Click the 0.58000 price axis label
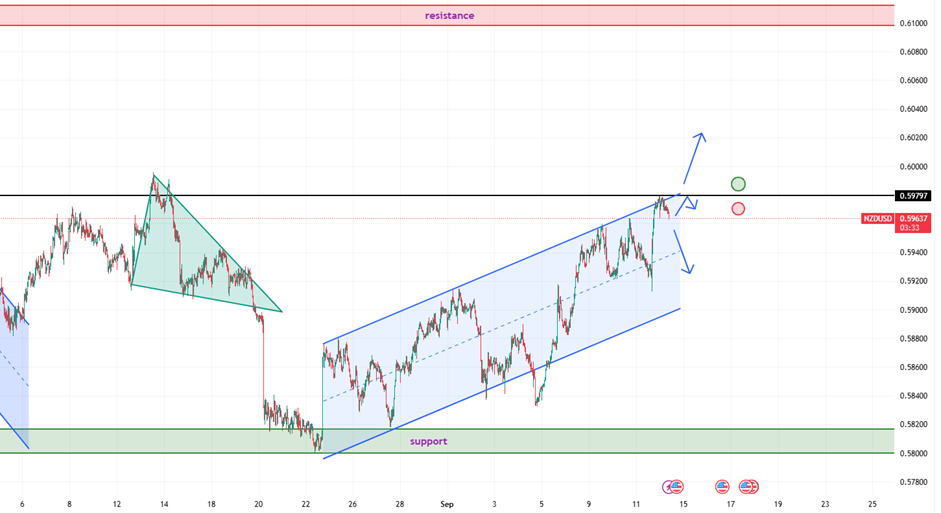This screenshot has height=513, width=941. 913,454
